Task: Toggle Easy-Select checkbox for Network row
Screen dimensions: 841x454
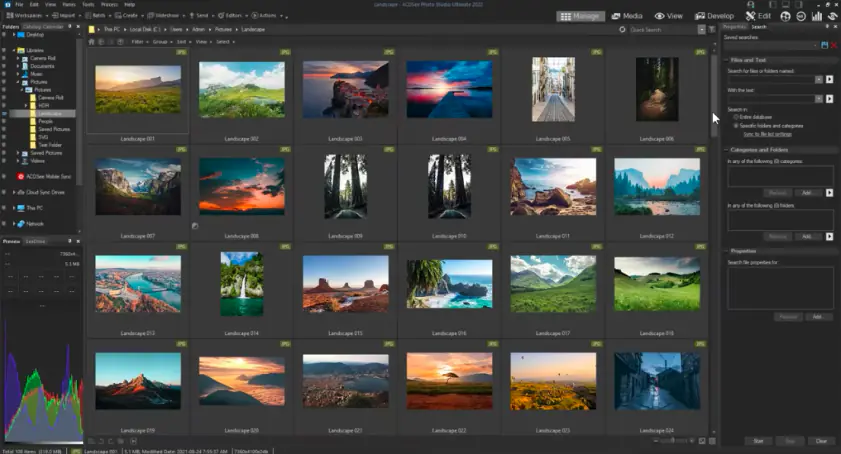Action: (x=4, y=224)
